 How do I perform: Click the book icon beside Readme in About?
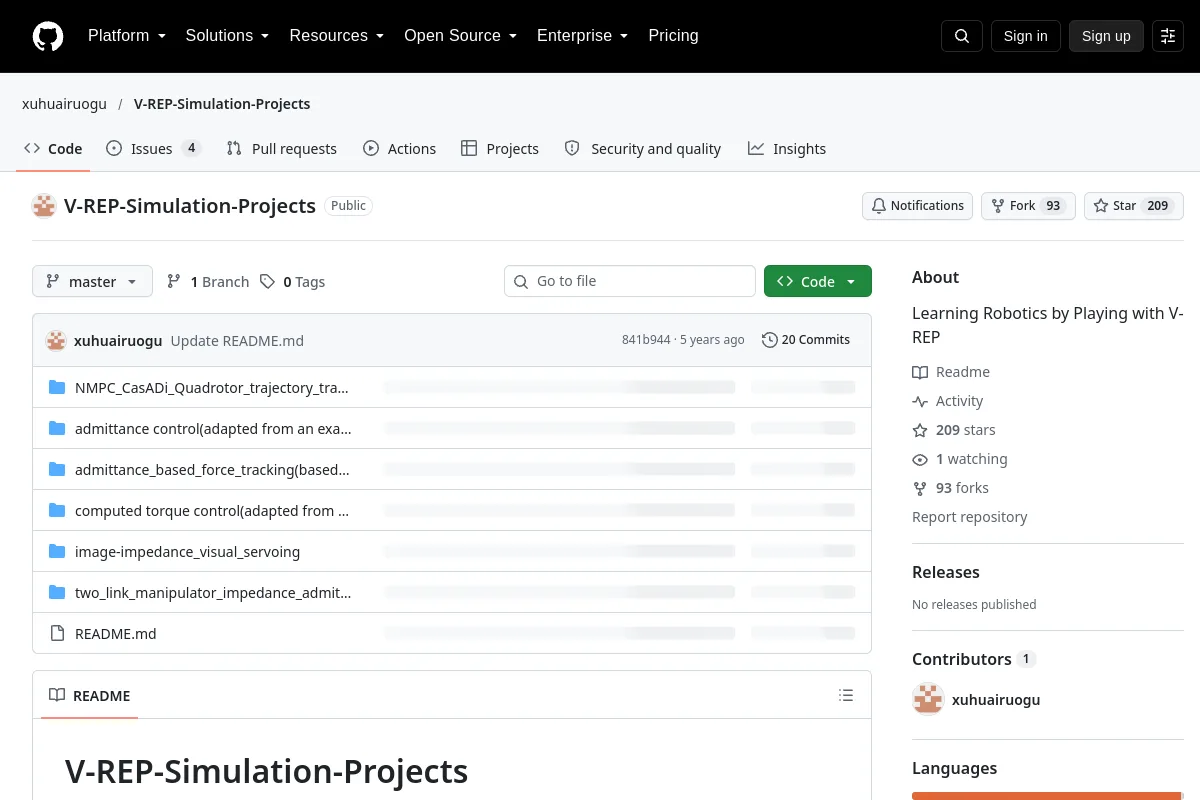pyautogui.click(x=920, y=372)
